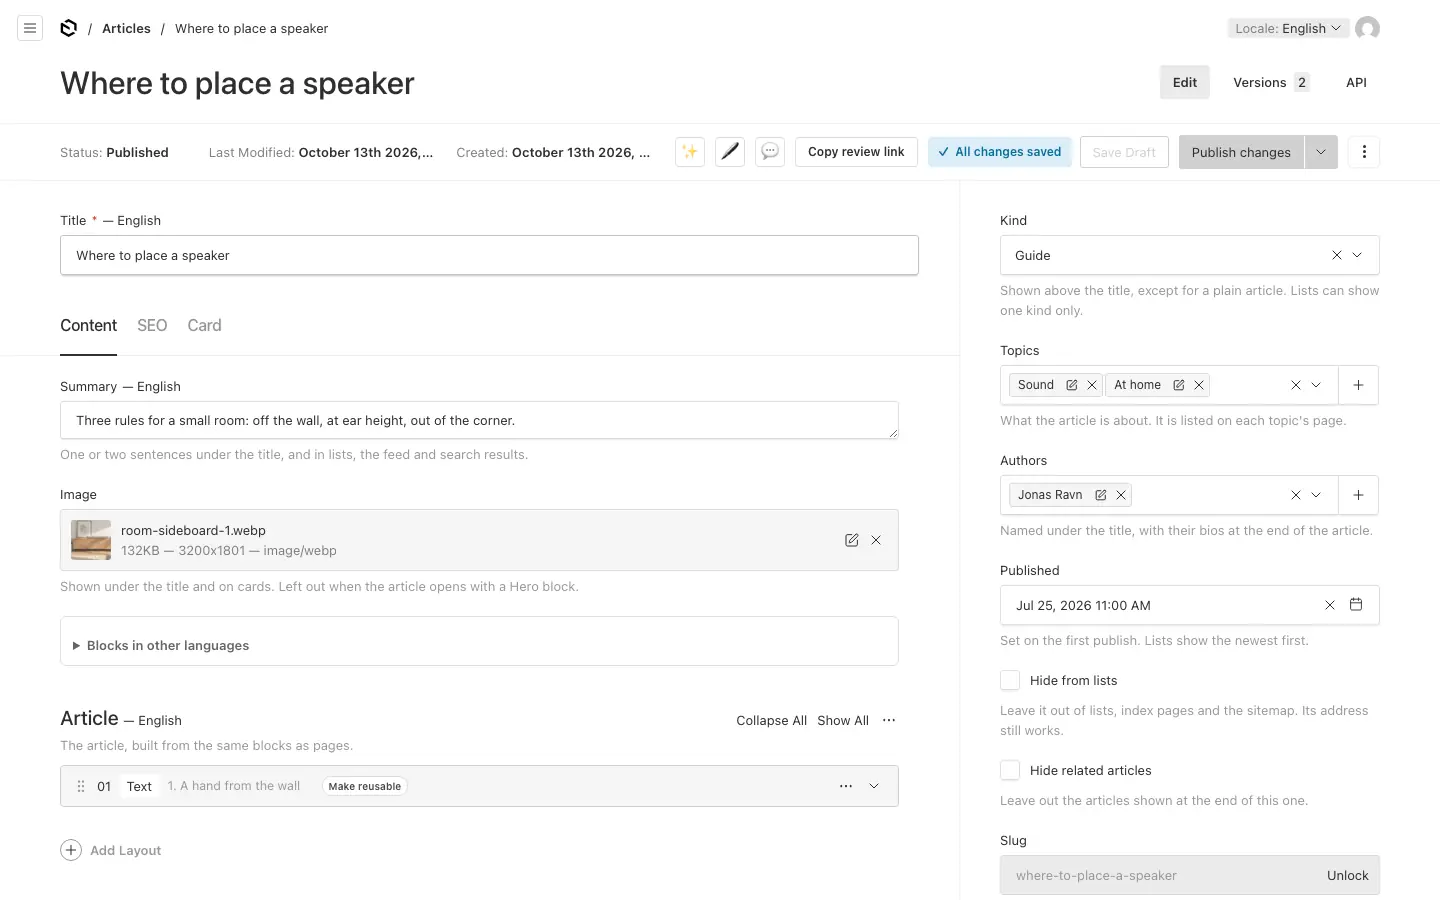The width and height of the screenshot is (1440, 900).
Task: Add a new author with plus
Action: 1359,495
